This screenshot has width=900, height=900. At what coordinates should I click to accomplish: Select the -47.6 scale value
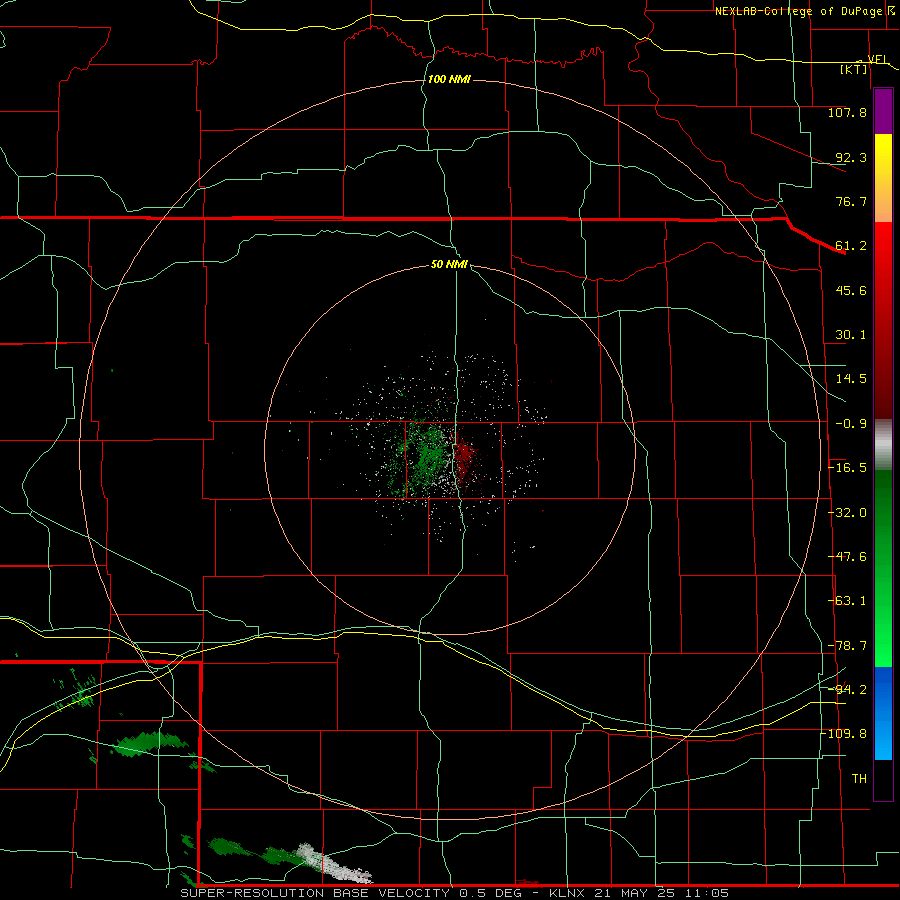pyautogui.click(x=847, y=557)
